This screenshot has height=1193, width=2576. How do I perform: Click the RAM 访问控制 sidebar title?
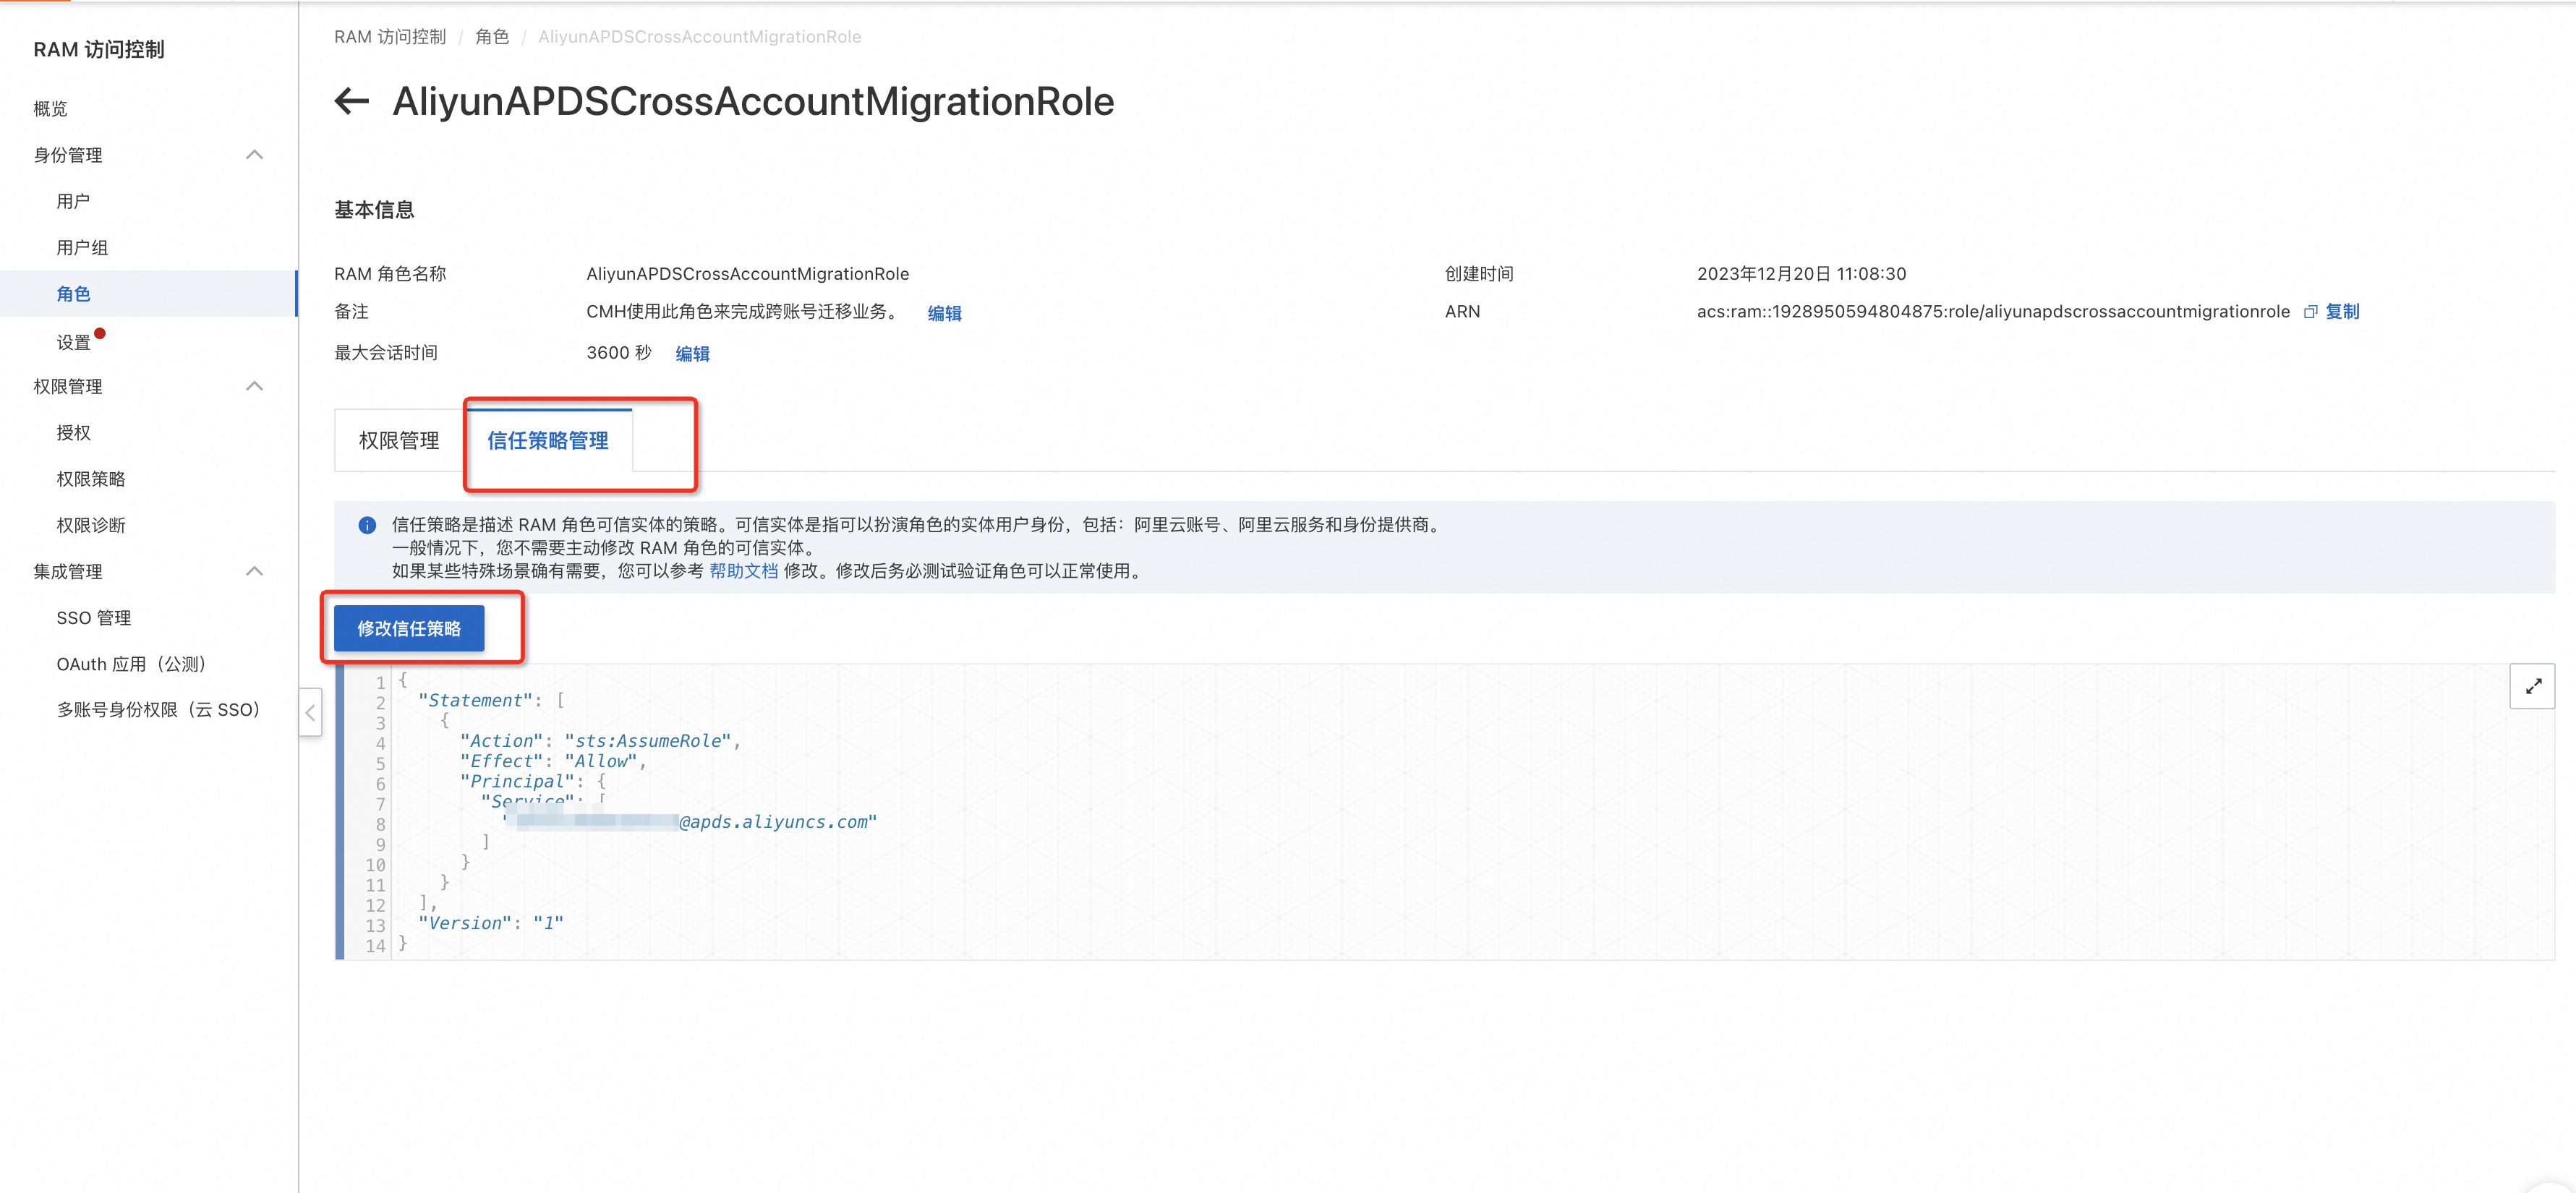click(x=98, y=49)
